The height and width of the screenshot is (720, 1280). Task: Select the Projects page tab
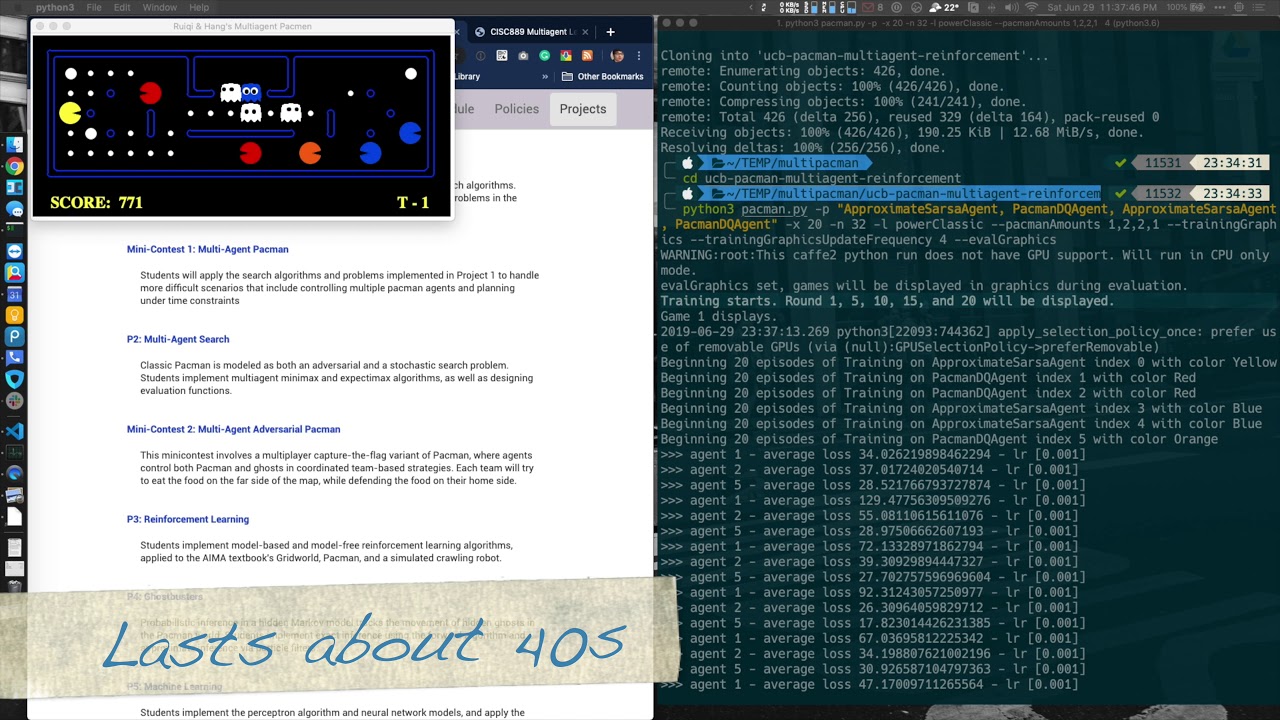583,109
